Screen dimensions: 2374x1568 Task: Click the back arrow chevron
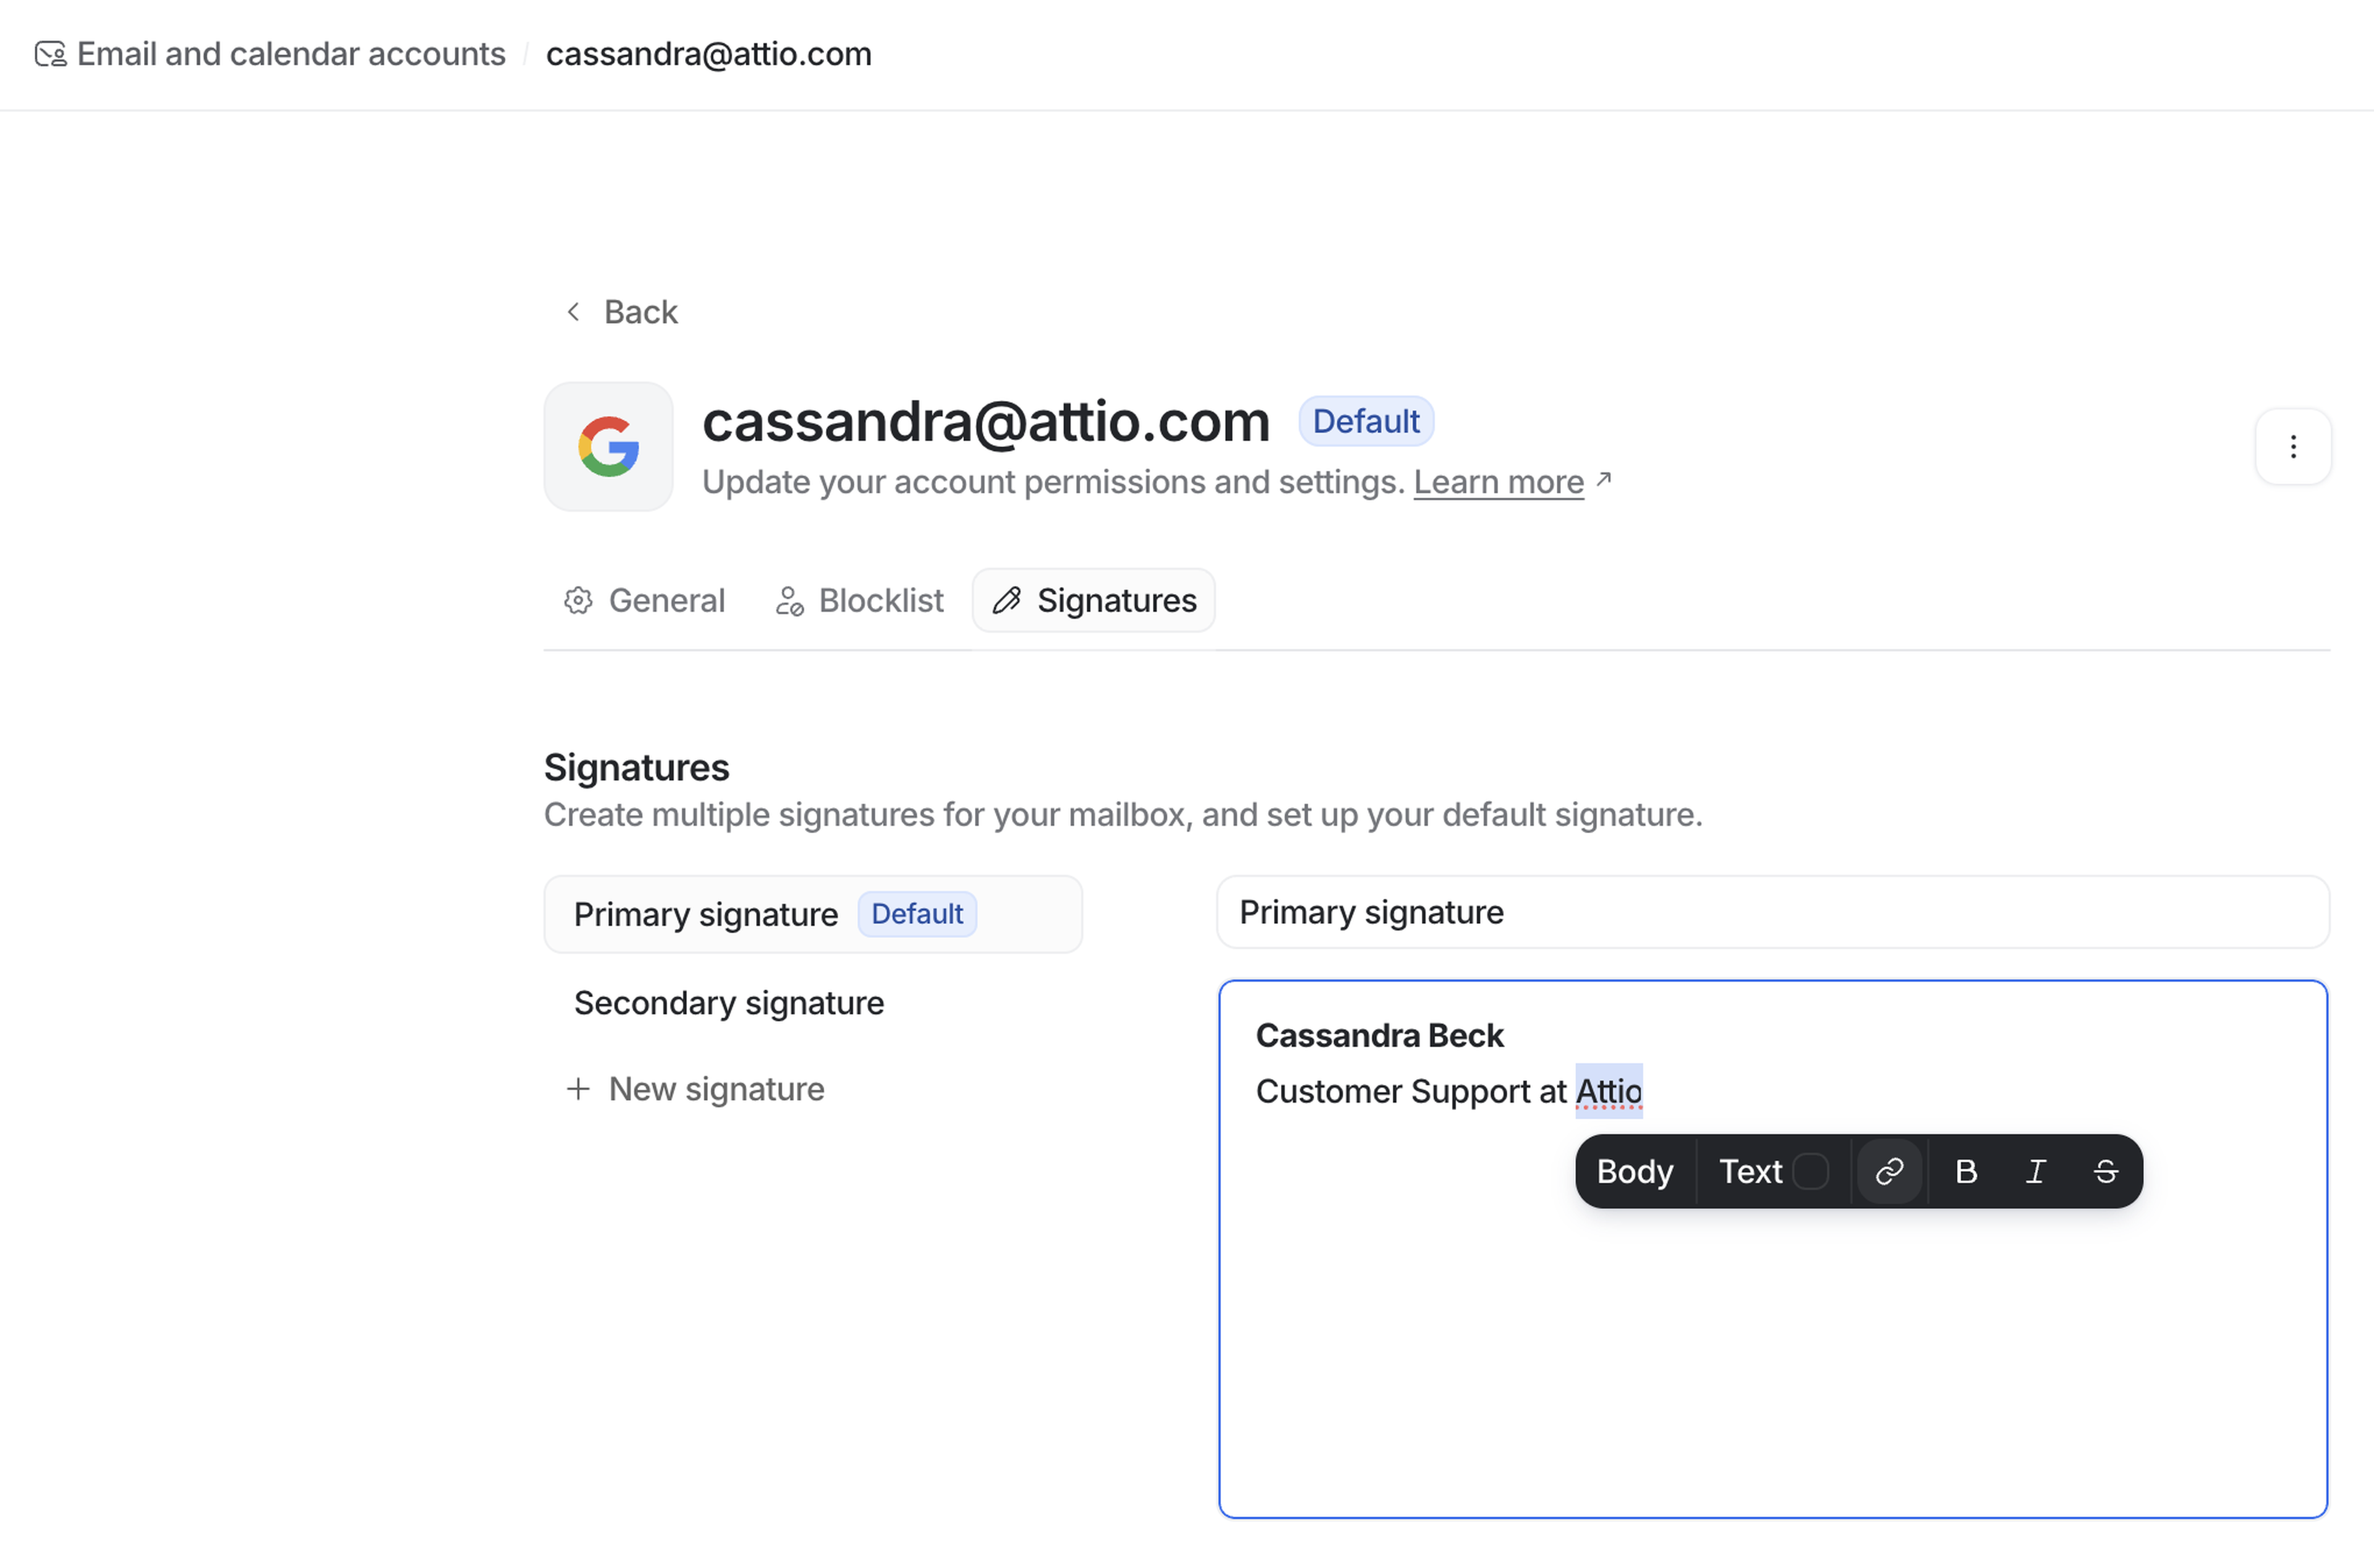pyautogui.click(x=573, y=312)
